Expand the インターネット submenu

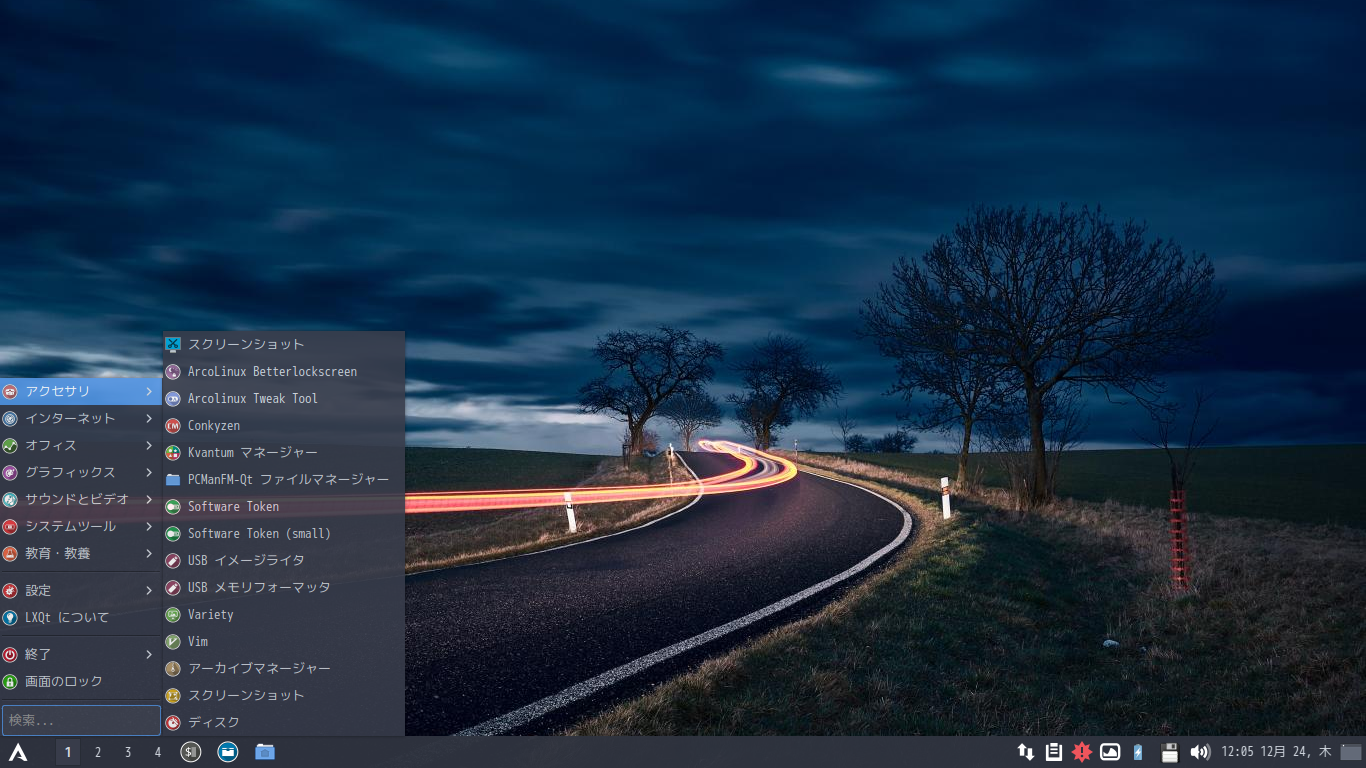[80, 418]
